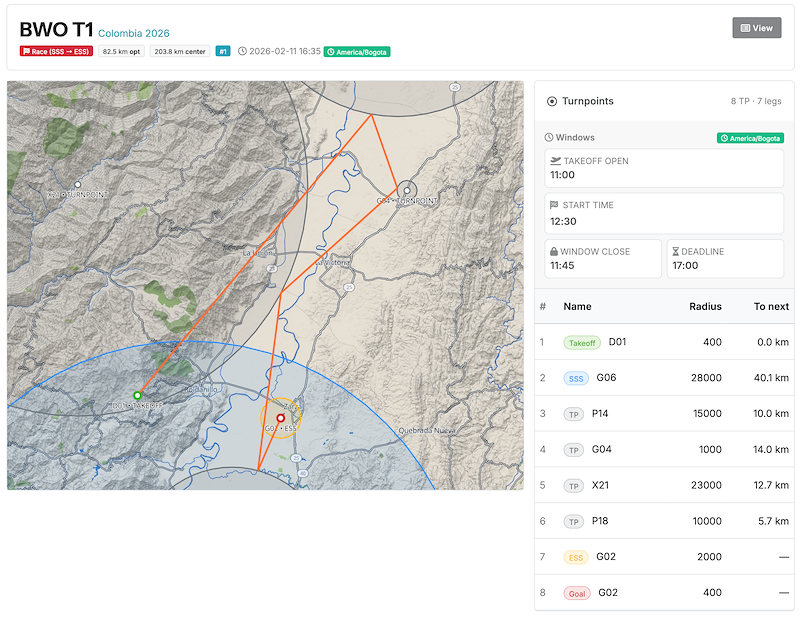The width and height of the screenshot is (800, 619).
Task: Click the lock icon on the WINDOW CLOSE card
Action: tap(553, 251)
